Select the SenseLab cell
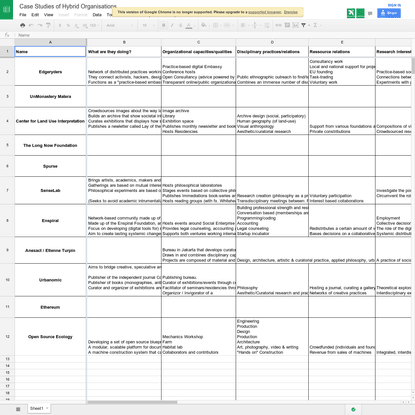This screenshot has width=415, height=415. (x=50, y=190)
